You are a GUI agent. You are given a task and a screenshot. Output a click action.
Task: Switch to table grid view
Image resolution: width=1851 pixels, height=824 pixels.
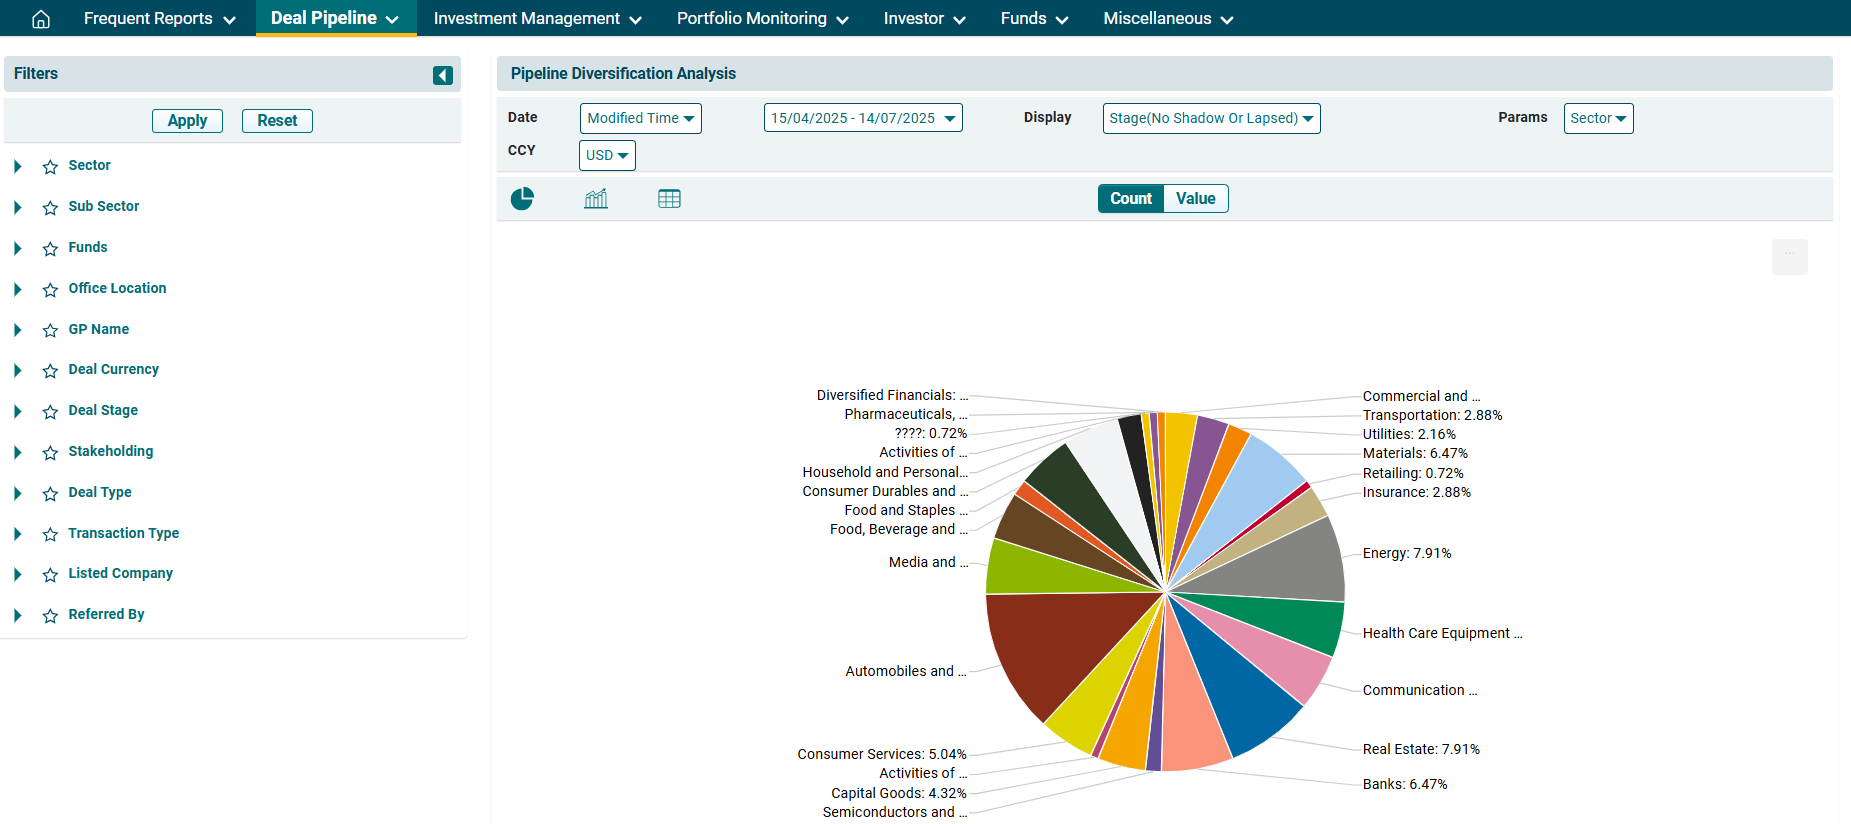pos(669,199)
